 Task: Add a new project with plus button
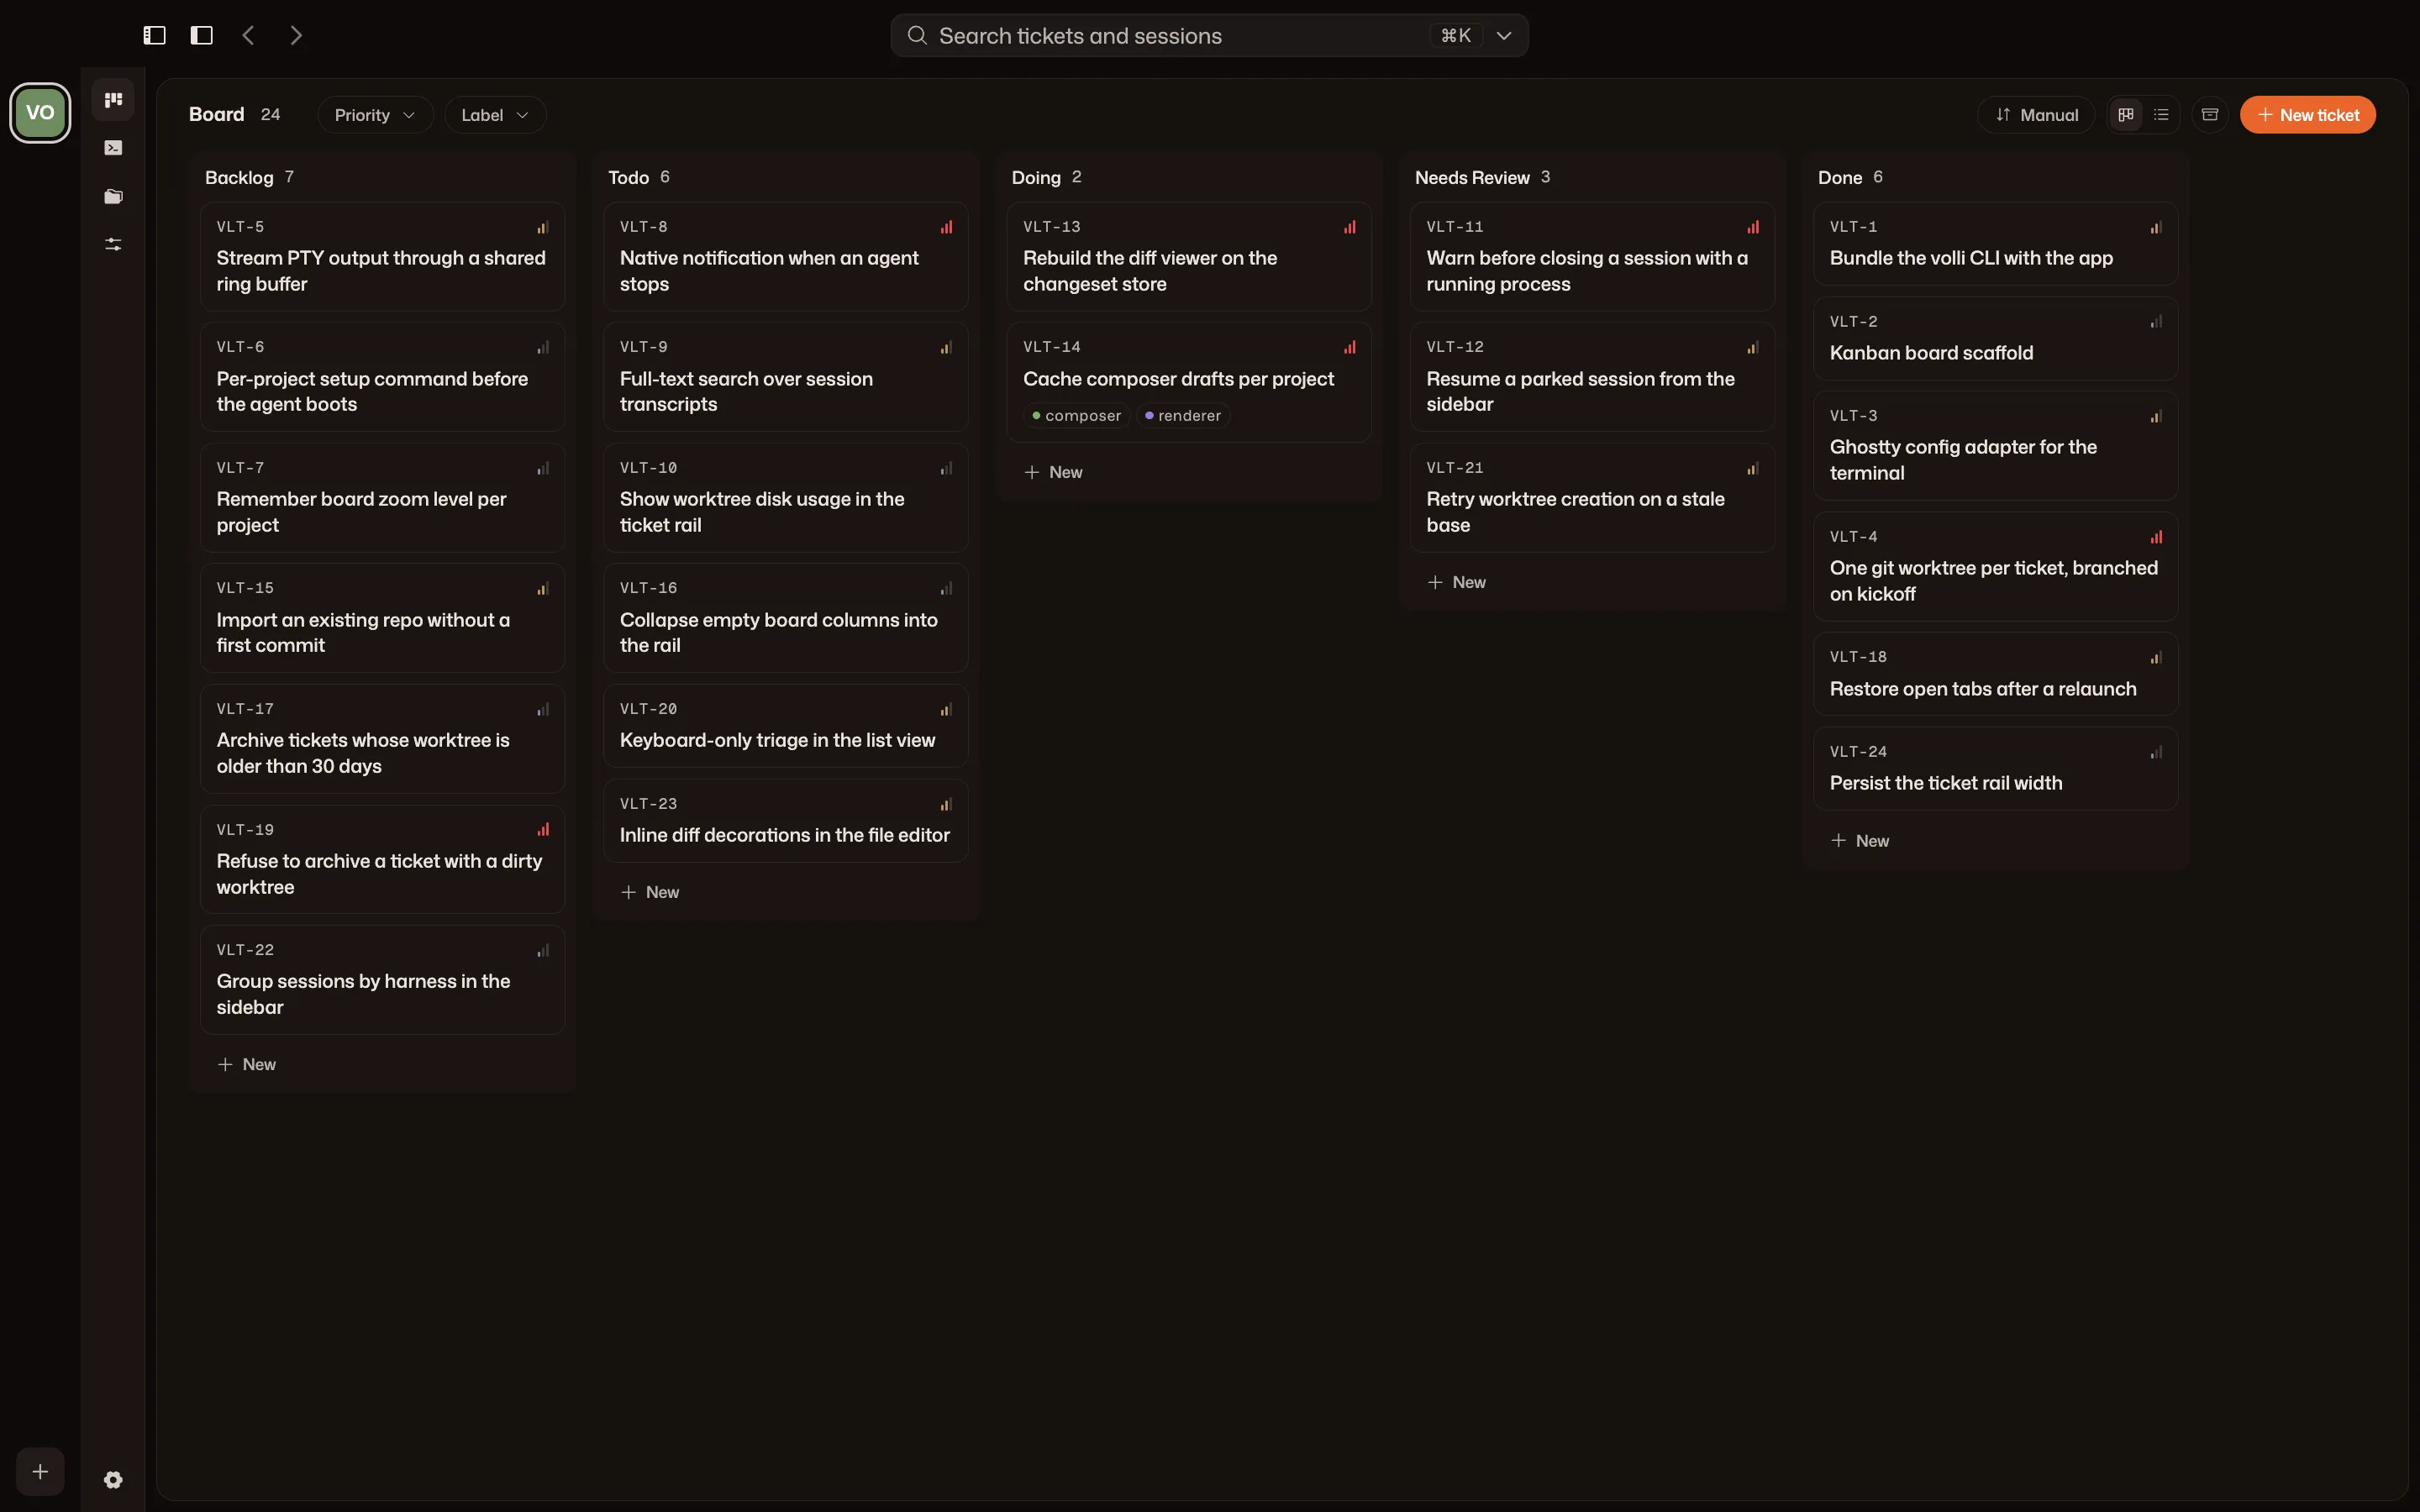40,1471
